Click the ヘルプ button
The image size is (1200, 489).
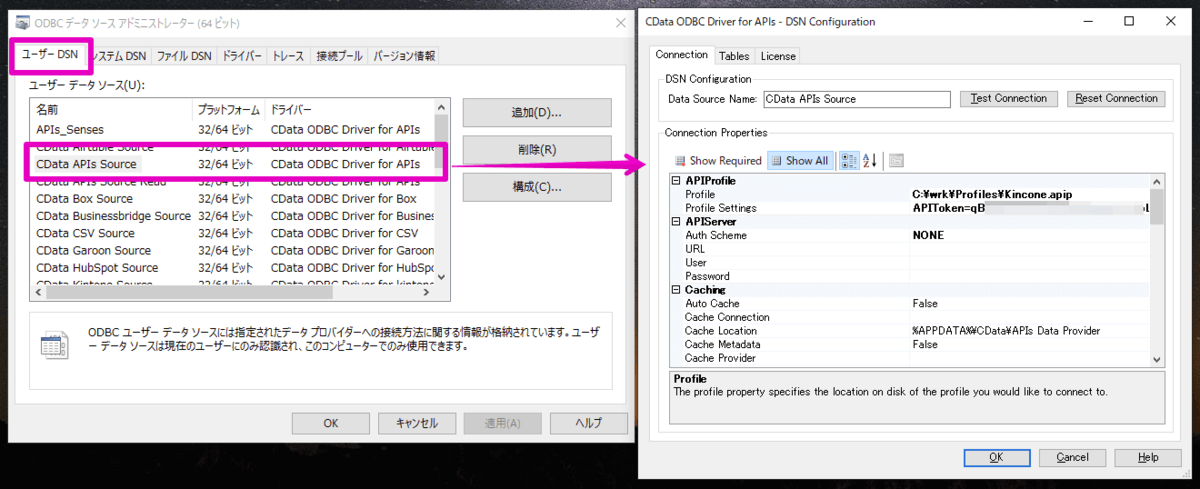589,423
